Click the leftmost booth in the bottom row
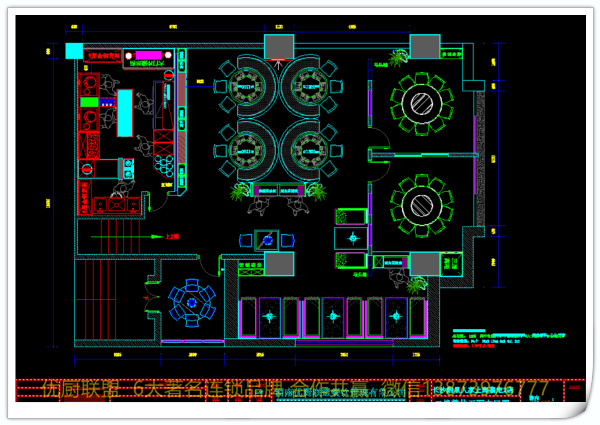This screenshot has width=600, height=425. [x=266, y=318]
